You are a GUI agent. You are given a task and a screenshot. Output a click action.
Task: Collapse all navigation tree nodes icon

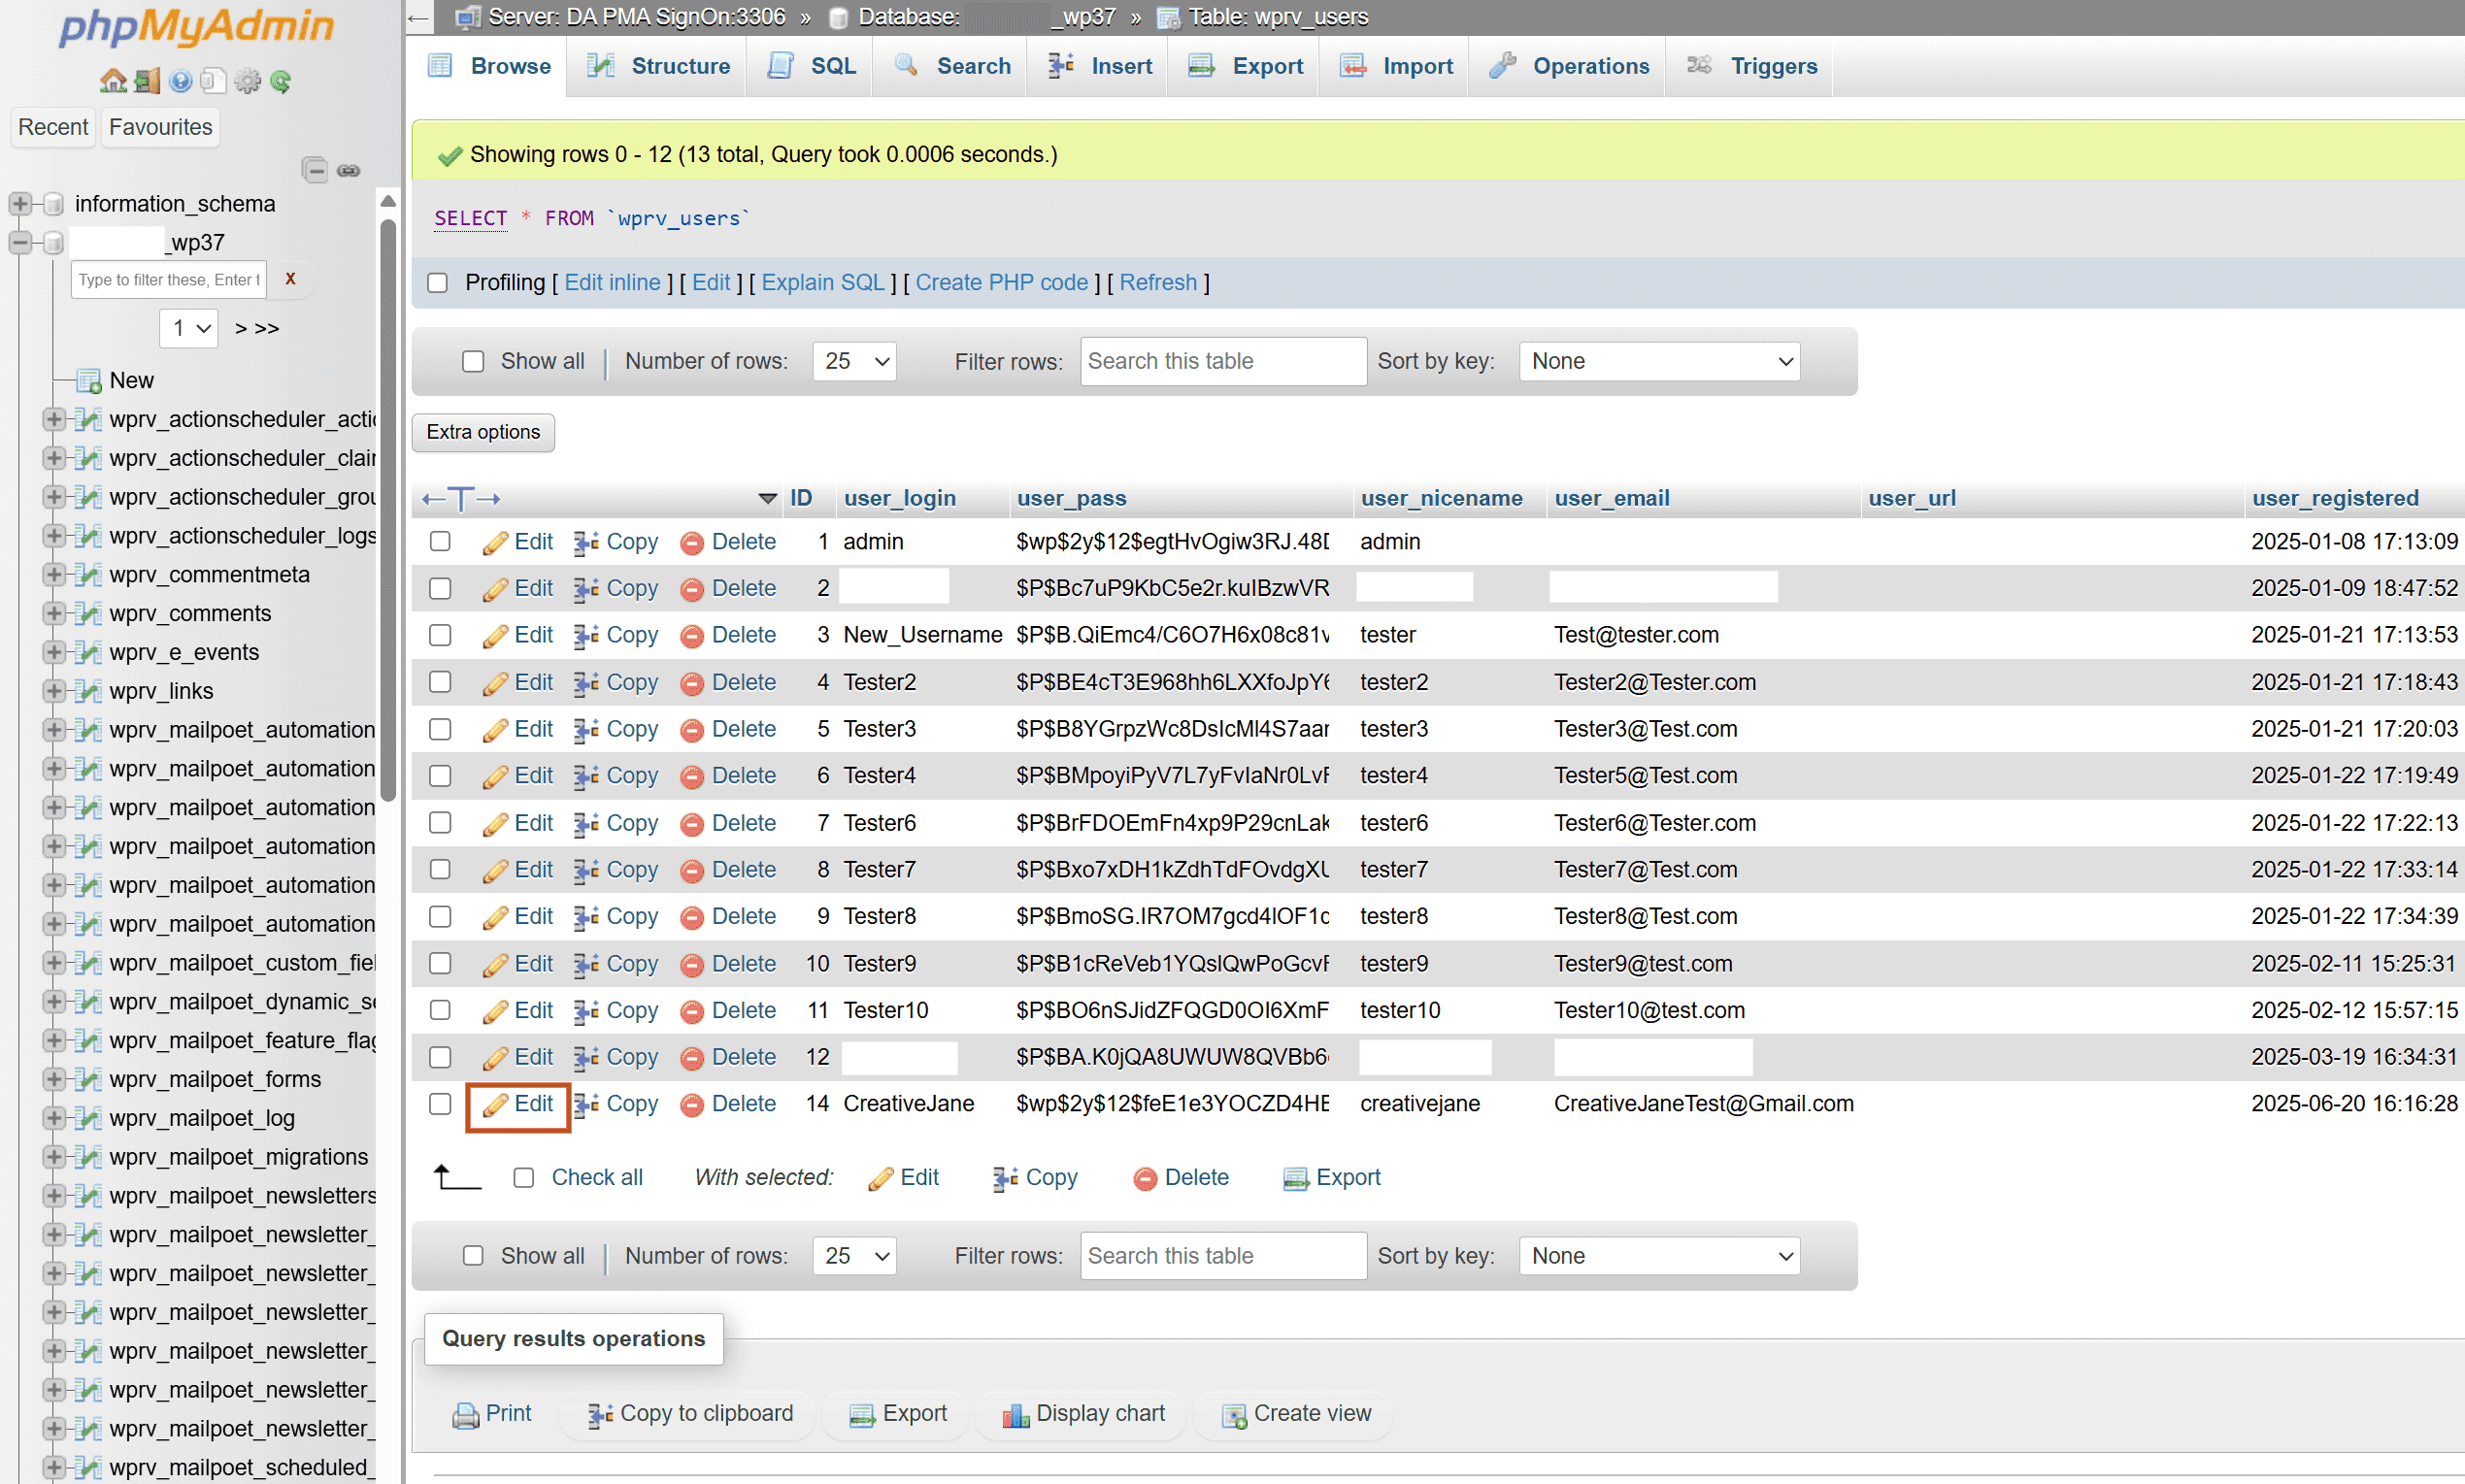click(315, 170)
